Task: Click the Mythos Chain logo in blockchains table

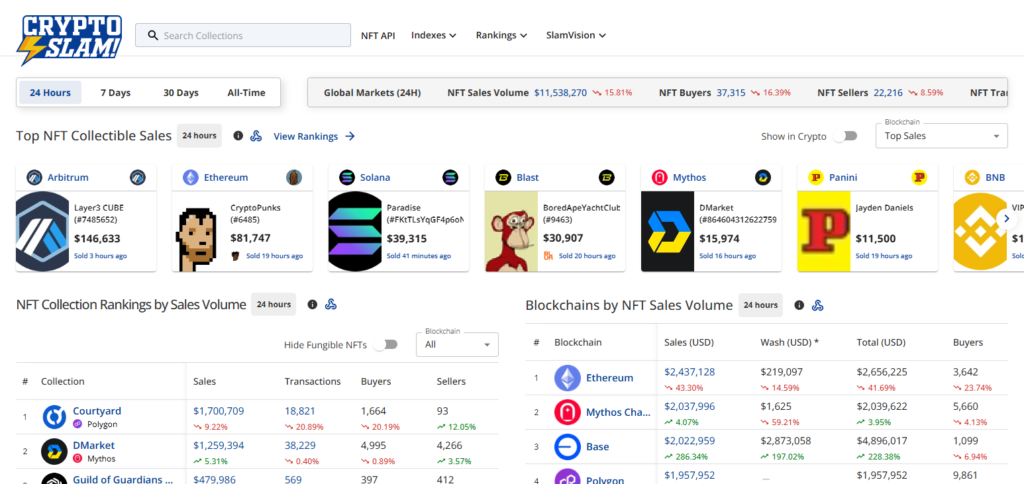Action: [568, 413]
